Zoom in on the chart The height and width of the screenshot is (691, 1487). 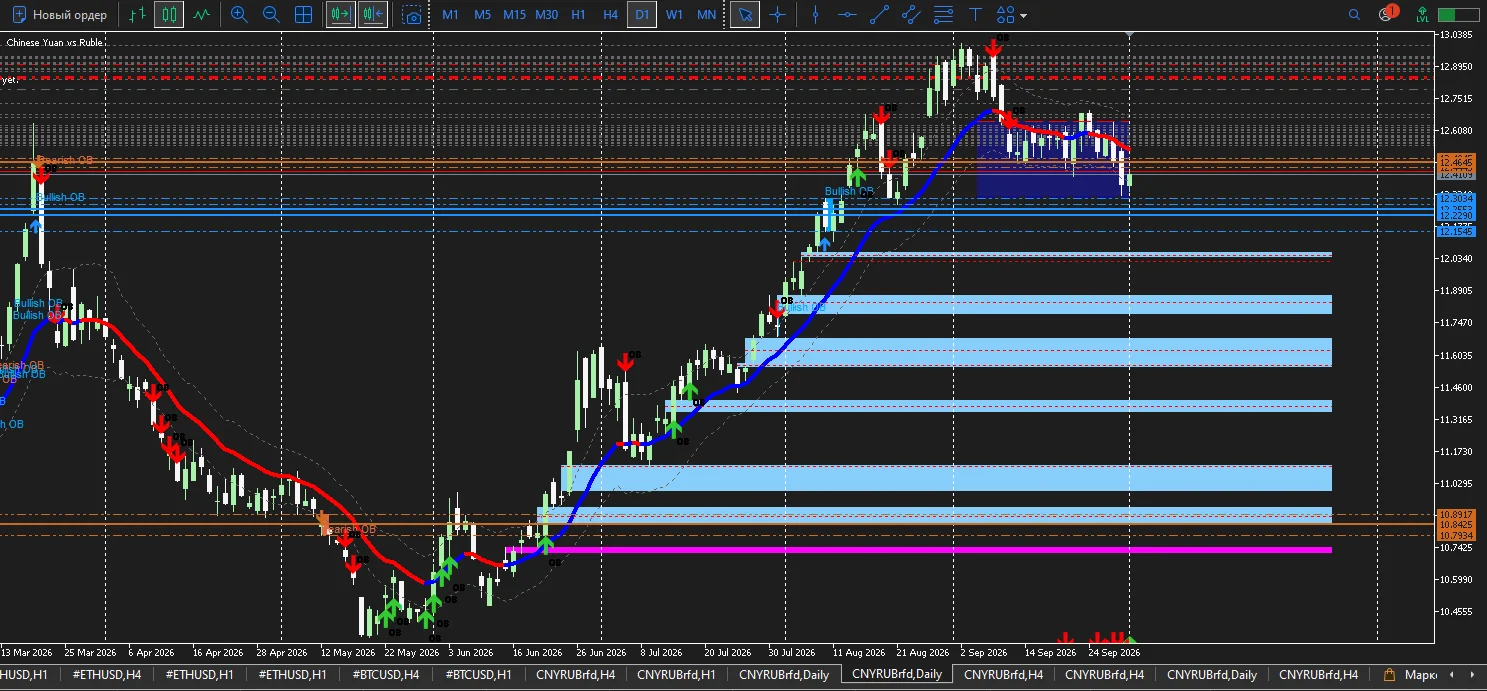click(x=239, y=15)
